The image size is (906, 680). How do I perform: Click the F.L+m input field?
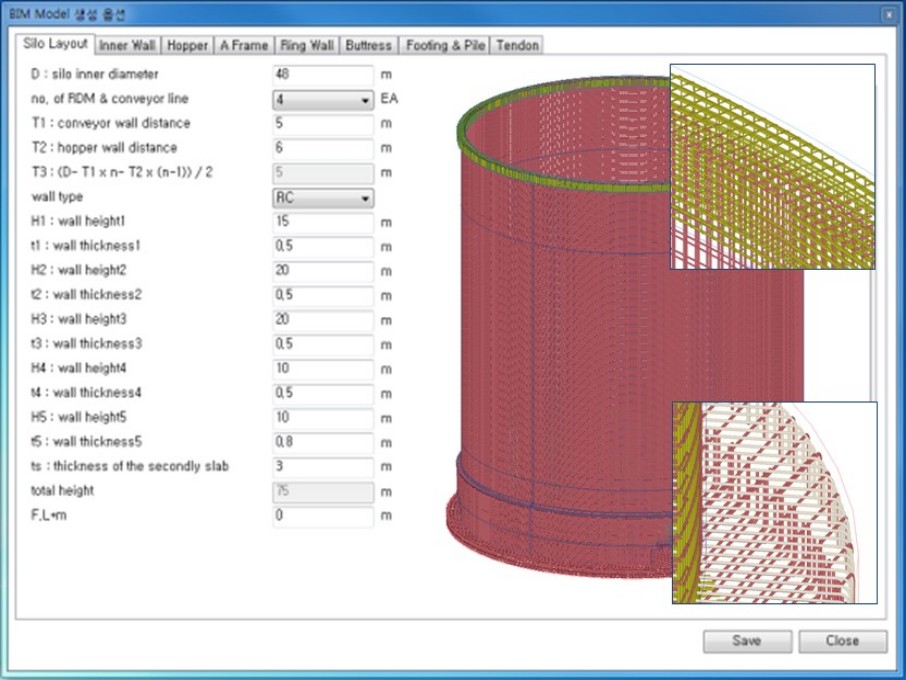[322, 516]
